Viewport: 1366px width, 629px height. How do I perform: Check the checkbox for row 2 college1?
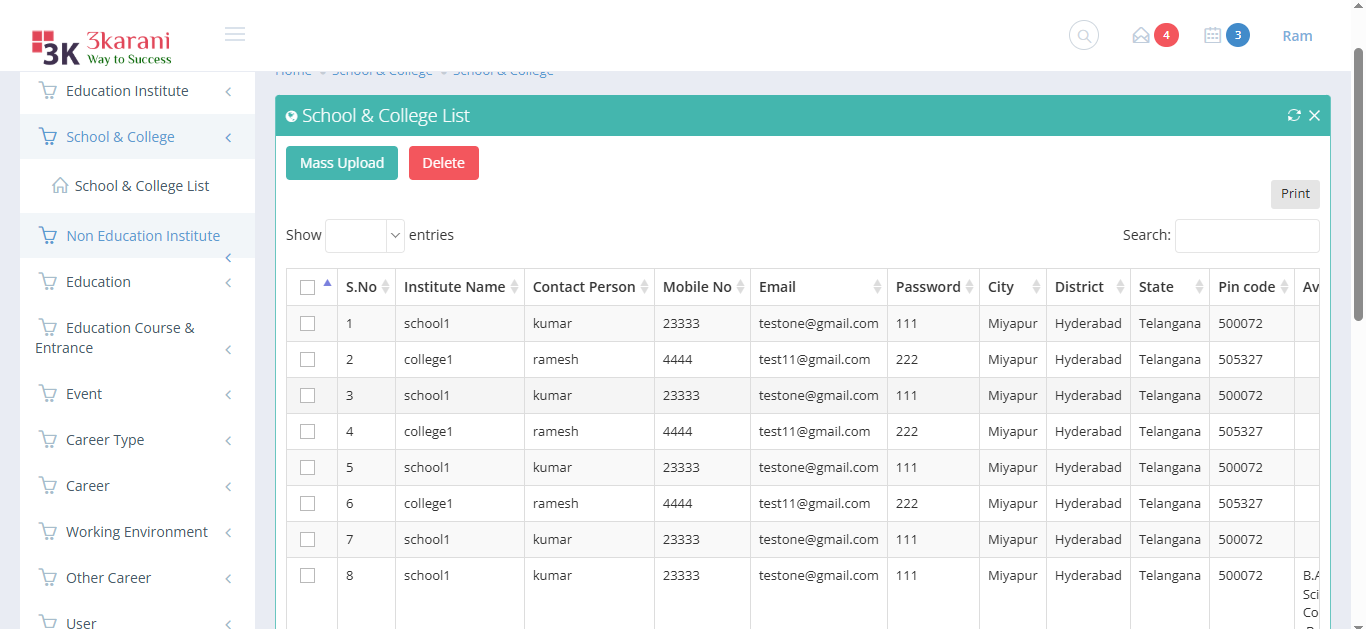307,360
